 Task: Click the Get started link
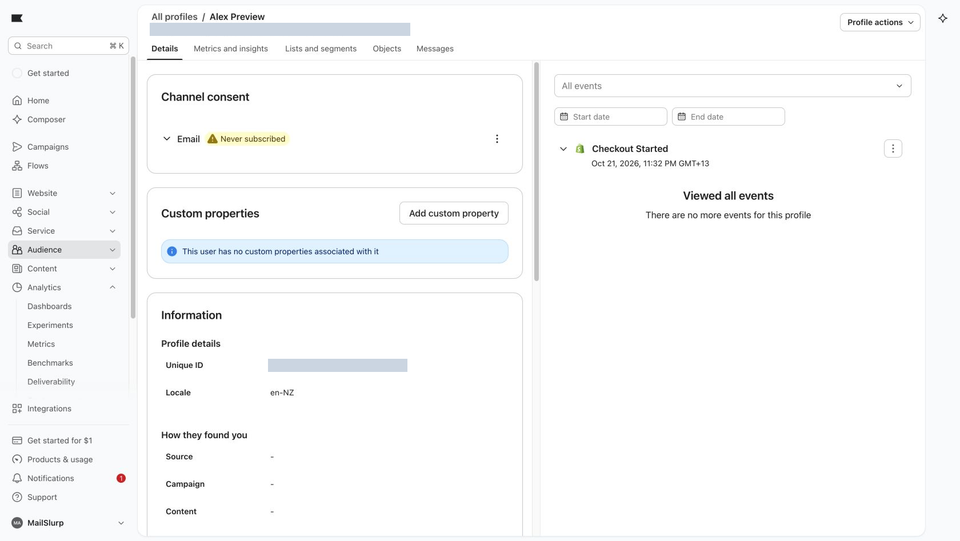(48, 73)
